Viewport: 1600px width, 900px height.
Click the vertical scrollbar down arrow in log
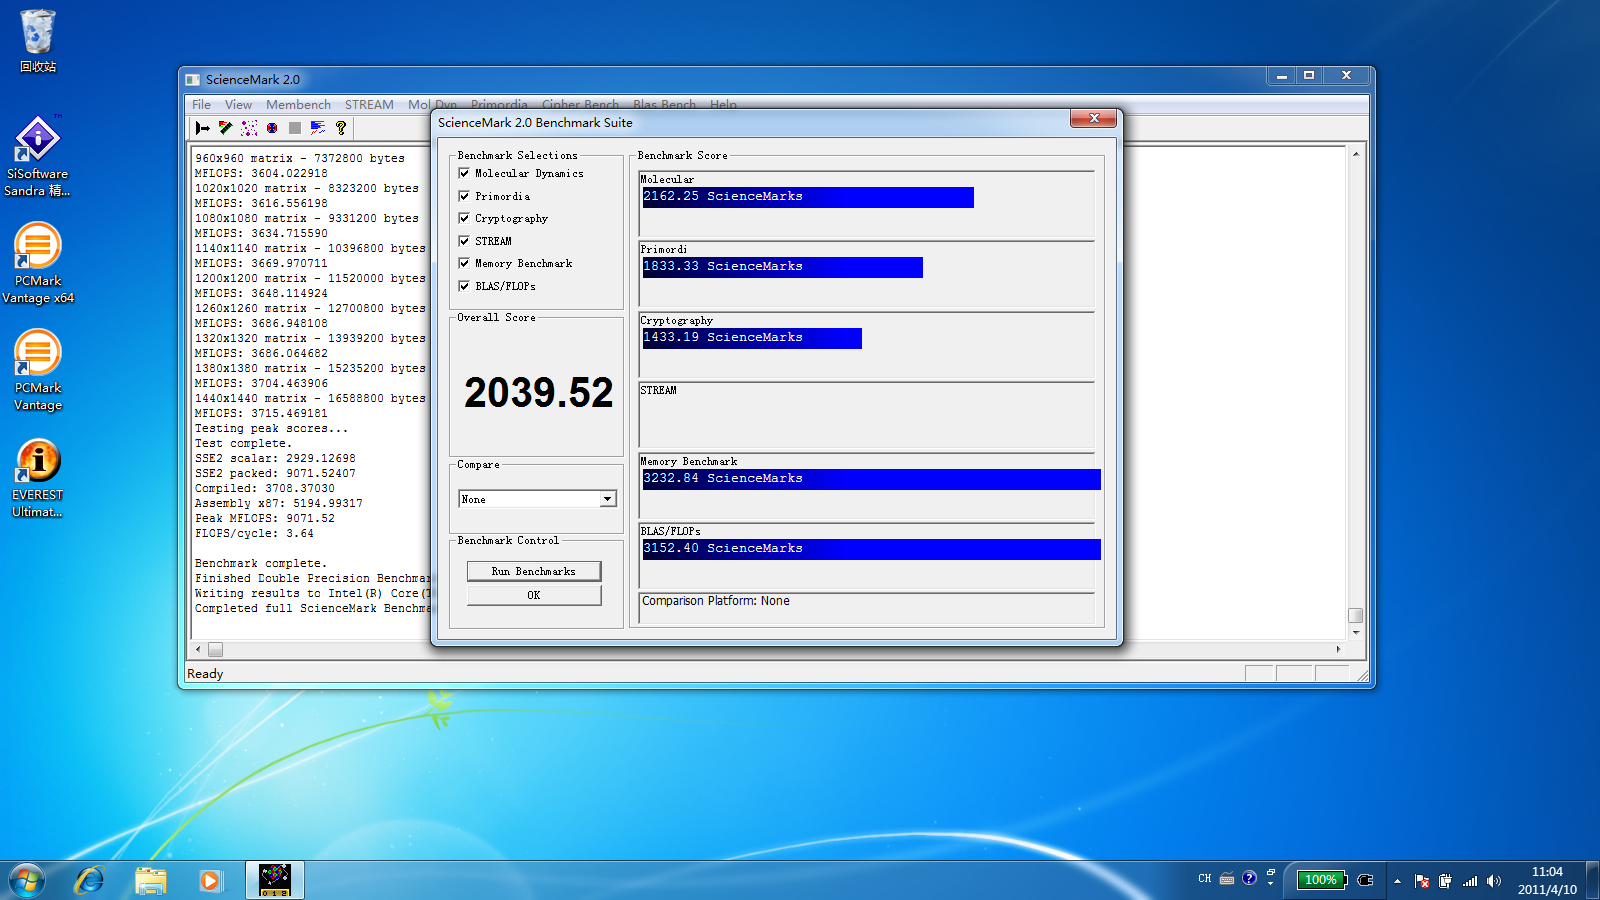[1356, 632]
